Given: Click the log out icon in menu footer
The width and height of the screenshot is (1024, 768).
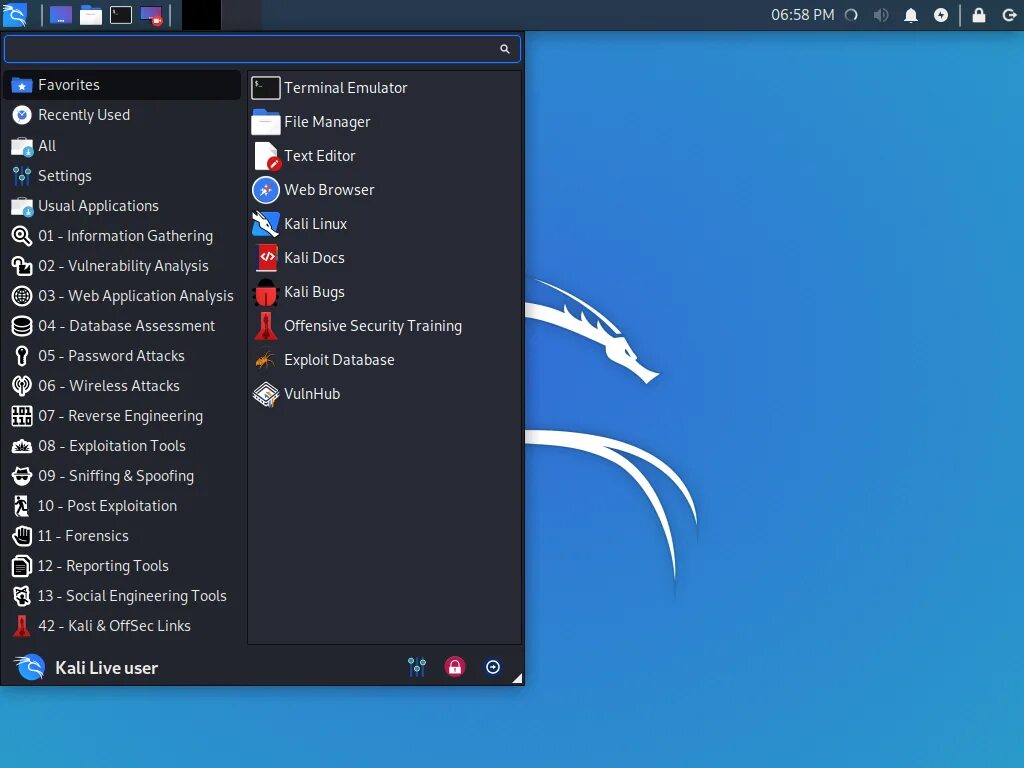Looking at the screenshot, I should tap(493, 667).
